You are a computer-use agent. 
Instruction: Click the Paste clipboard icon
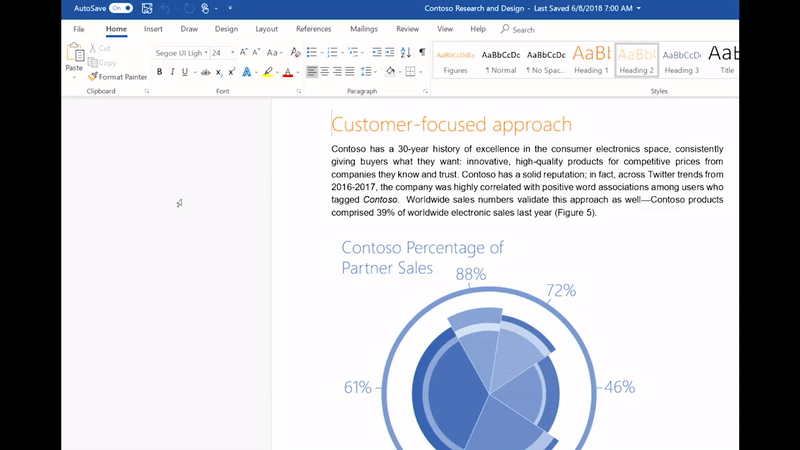click(x=74, y=52)
